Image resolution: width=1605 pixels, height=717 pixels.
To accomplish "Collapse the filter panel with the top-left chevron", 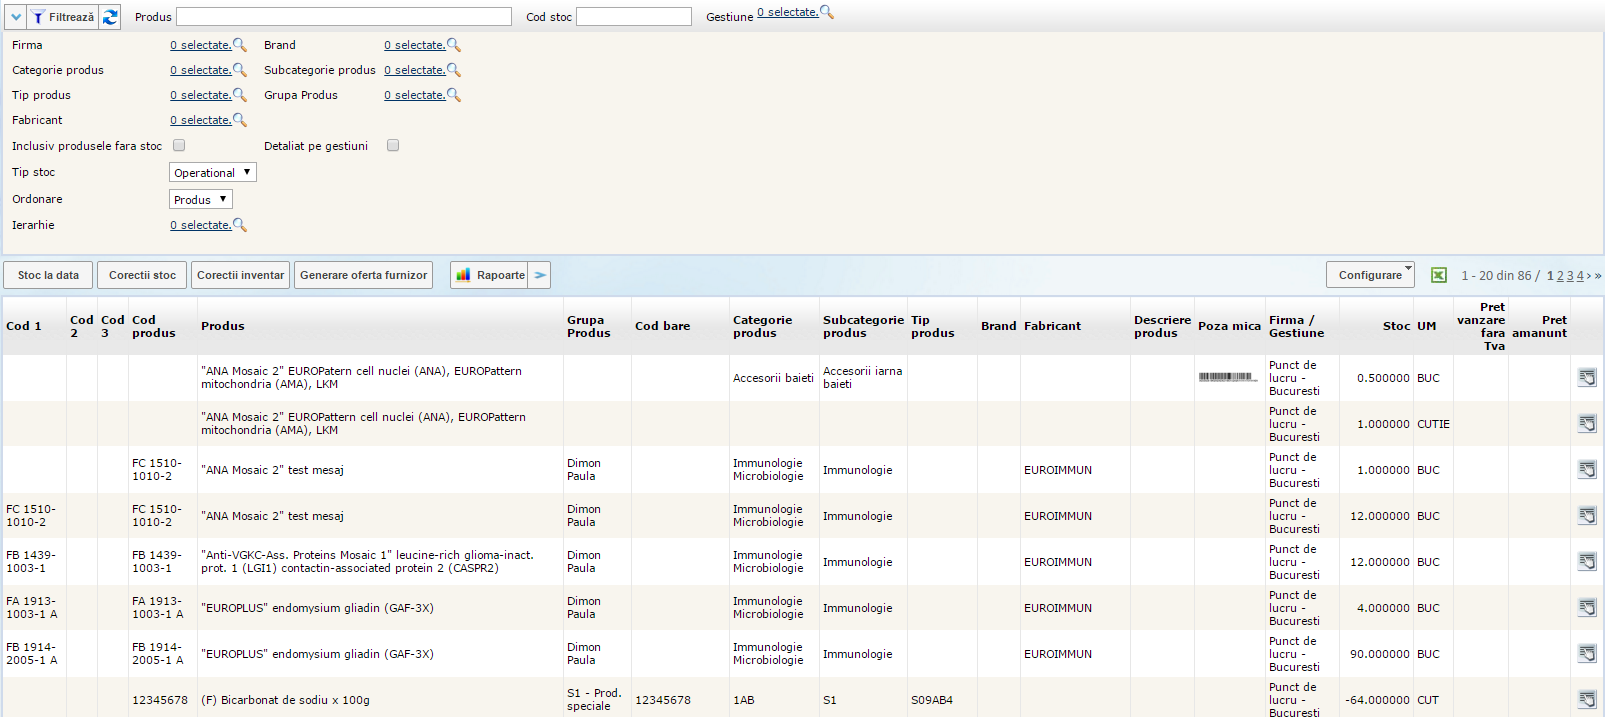I will [x=16, y=17].
